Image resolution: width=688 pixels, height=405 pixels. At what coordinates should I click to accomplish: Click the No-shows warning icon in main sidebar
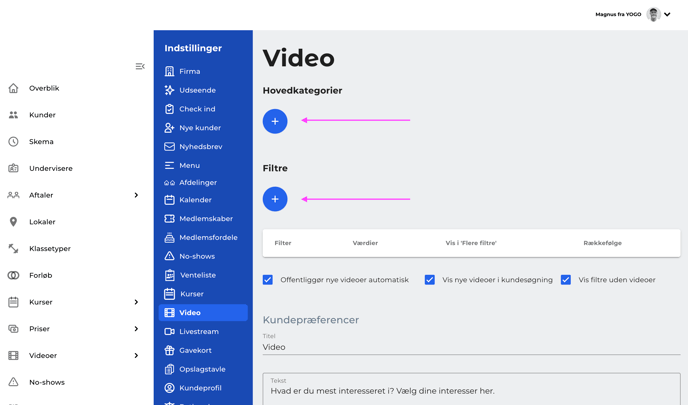tap(14, 382)
